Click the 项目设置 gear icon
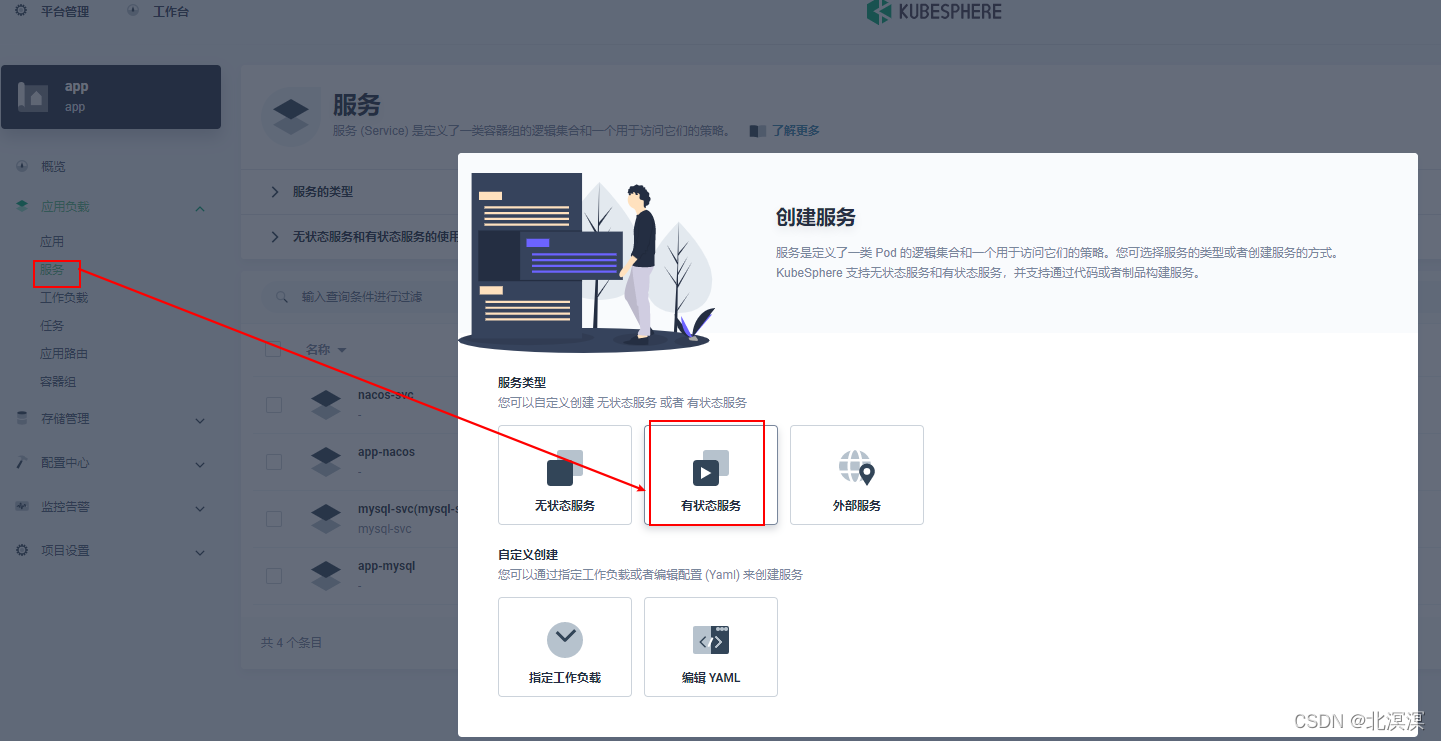The height and width of the screenshot is (741, 1441). pyautogui.click(x=22, y=550)
